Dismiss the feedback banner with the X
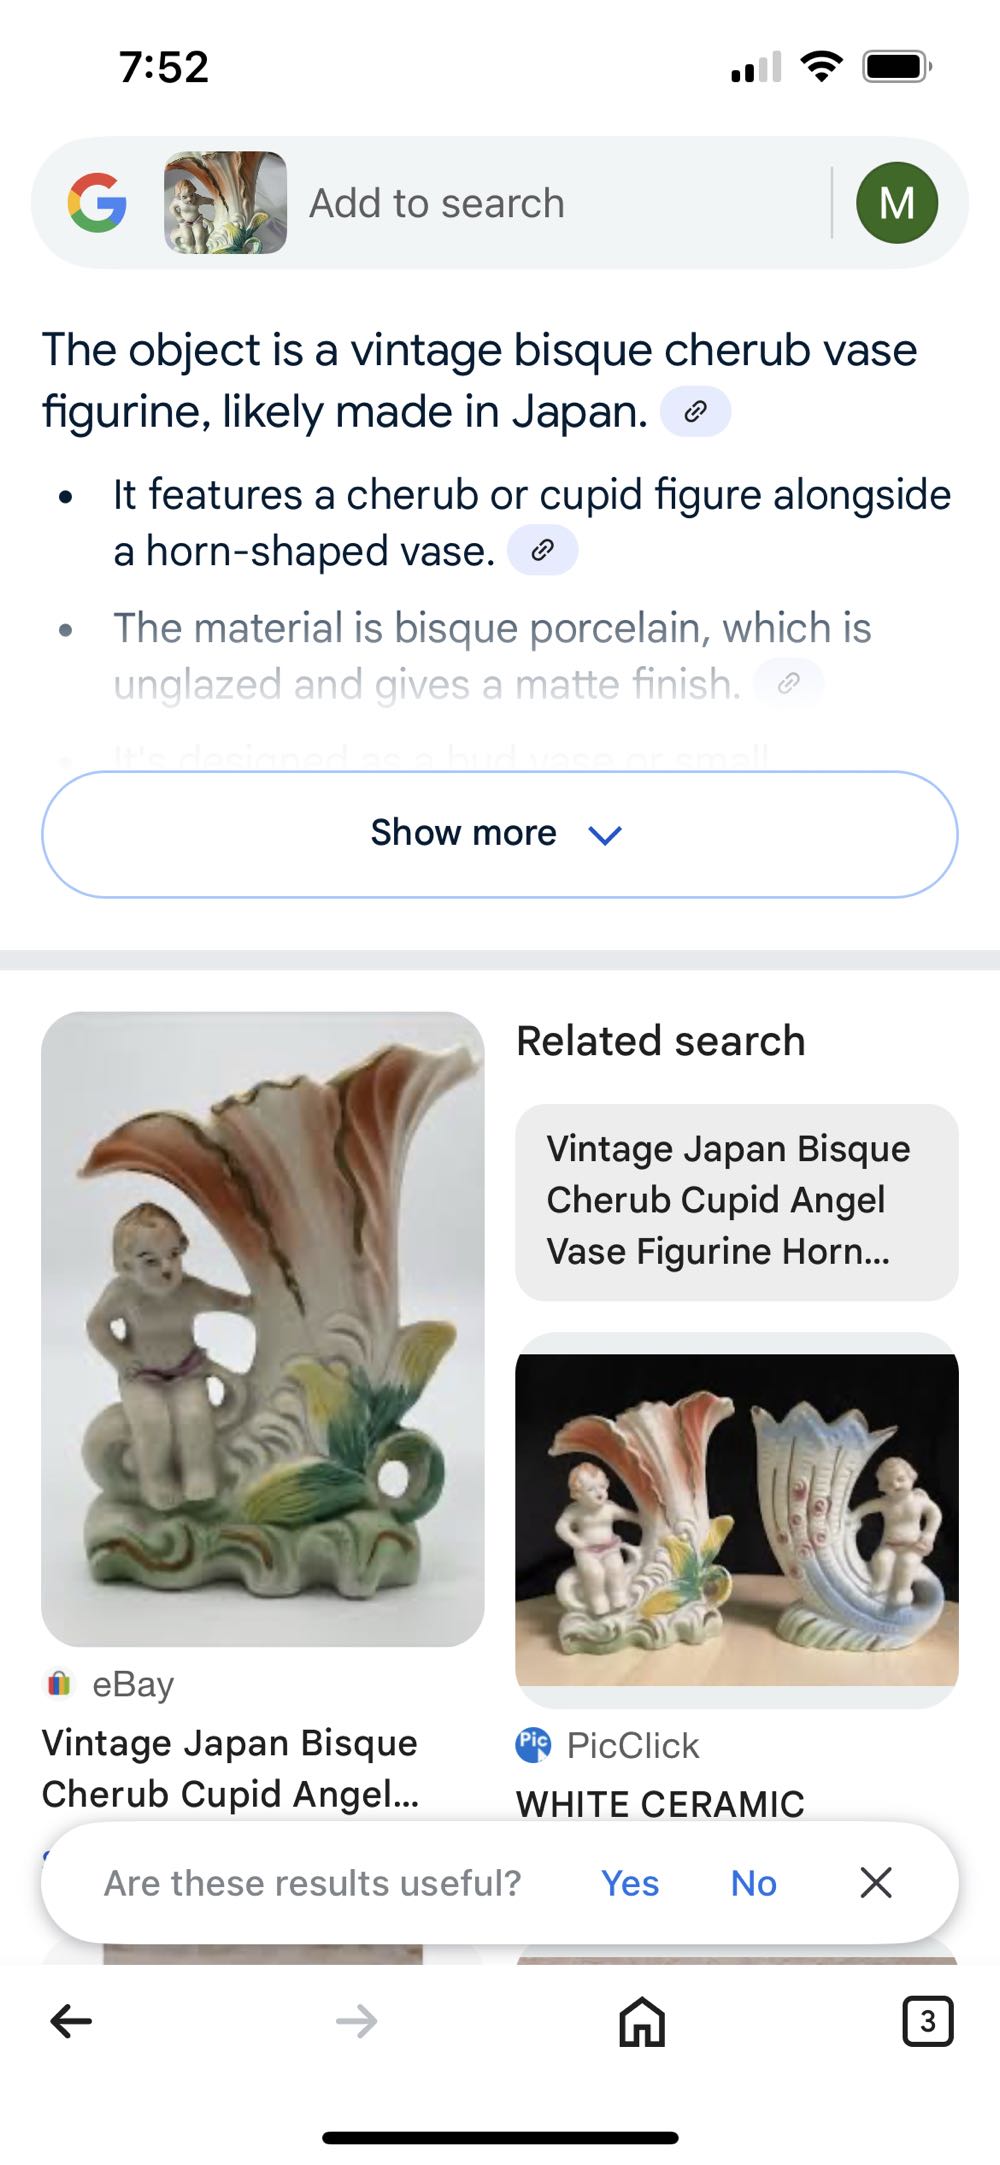This screenshot has width=1000, height=2165. (x=876, y=1882)
